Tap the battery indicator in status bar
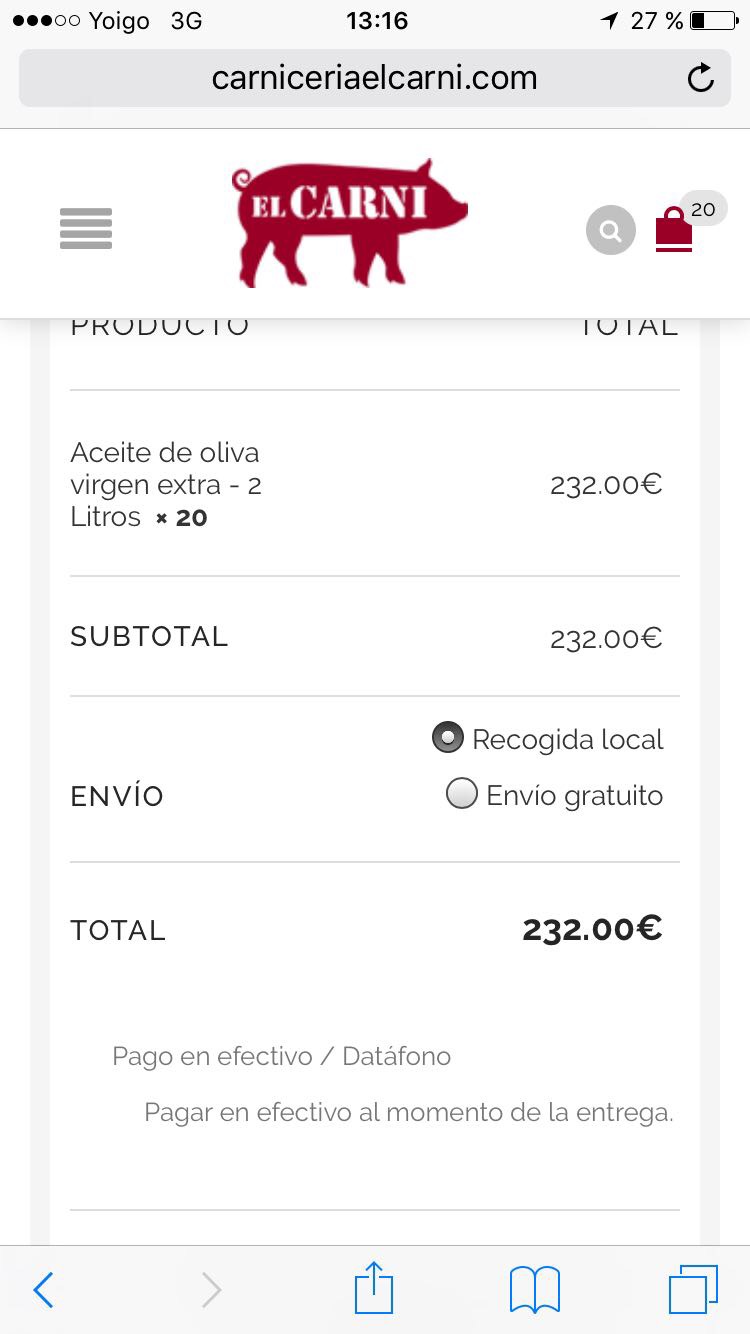This screenshot has width=750, height=1334. pos(712,21)
